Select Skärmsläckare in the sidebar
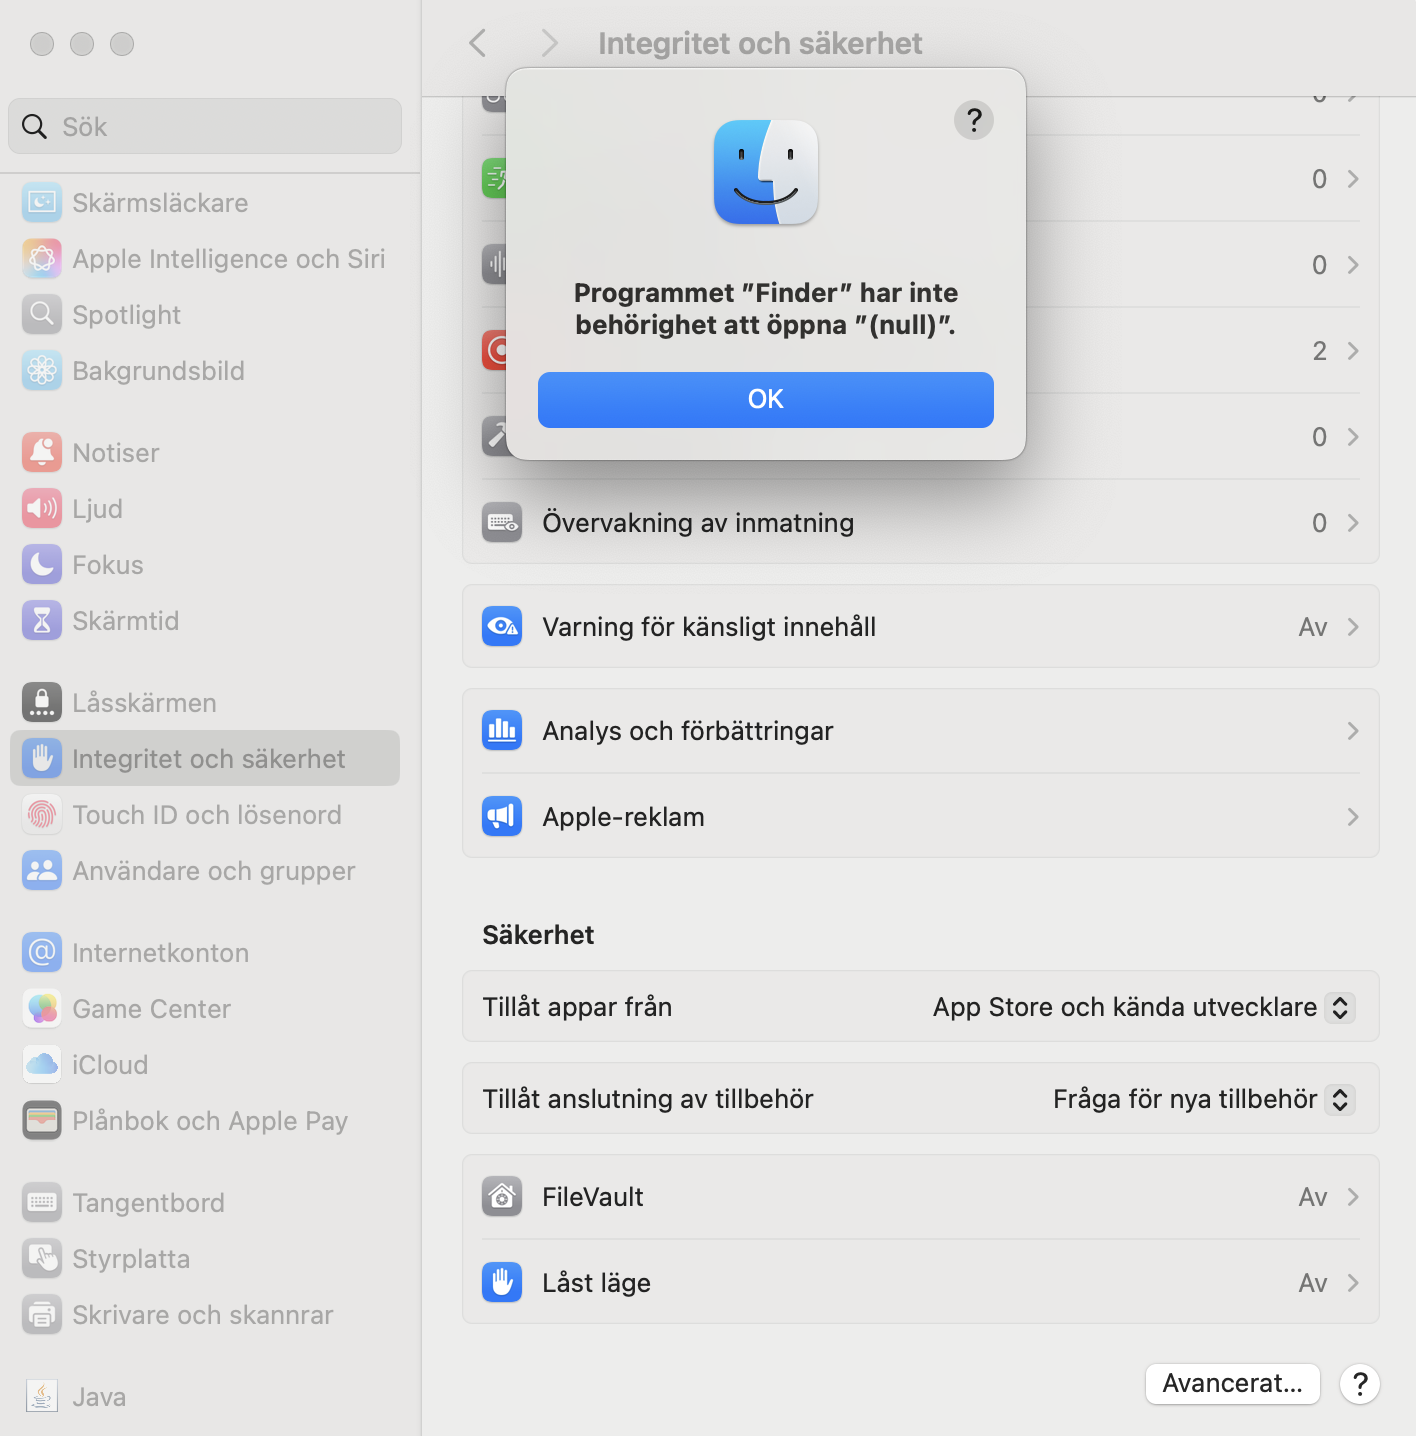This screenshot has width=1416, height=1436. (205, 203)
